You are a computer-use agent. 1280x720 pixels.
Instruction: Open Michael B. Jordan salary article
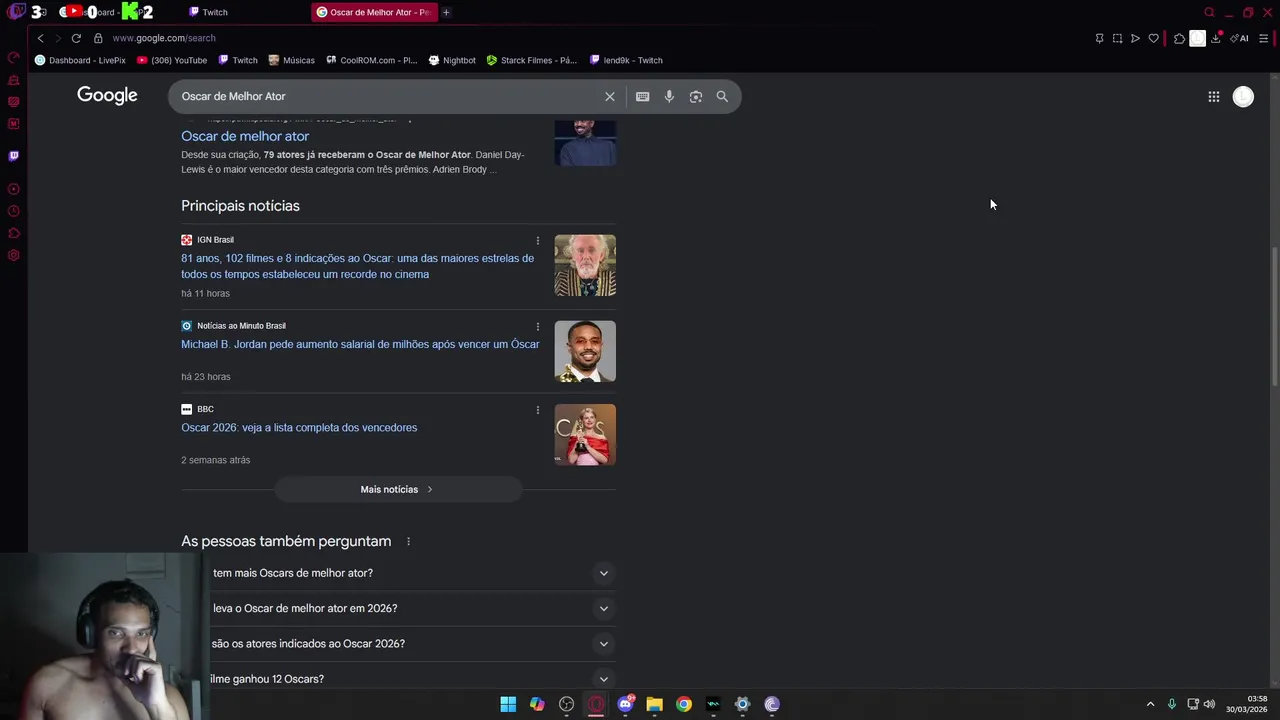click(360, 344)
